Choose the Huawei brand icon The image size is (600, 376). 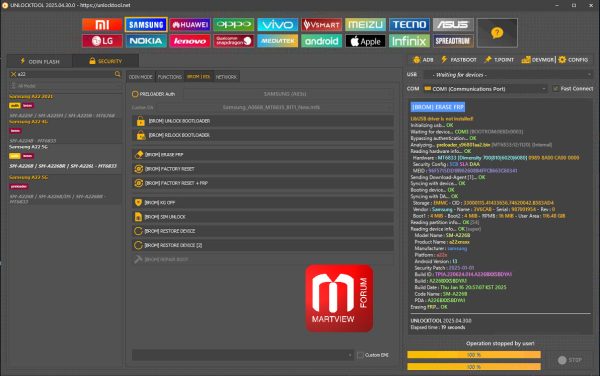click(190, 25)
